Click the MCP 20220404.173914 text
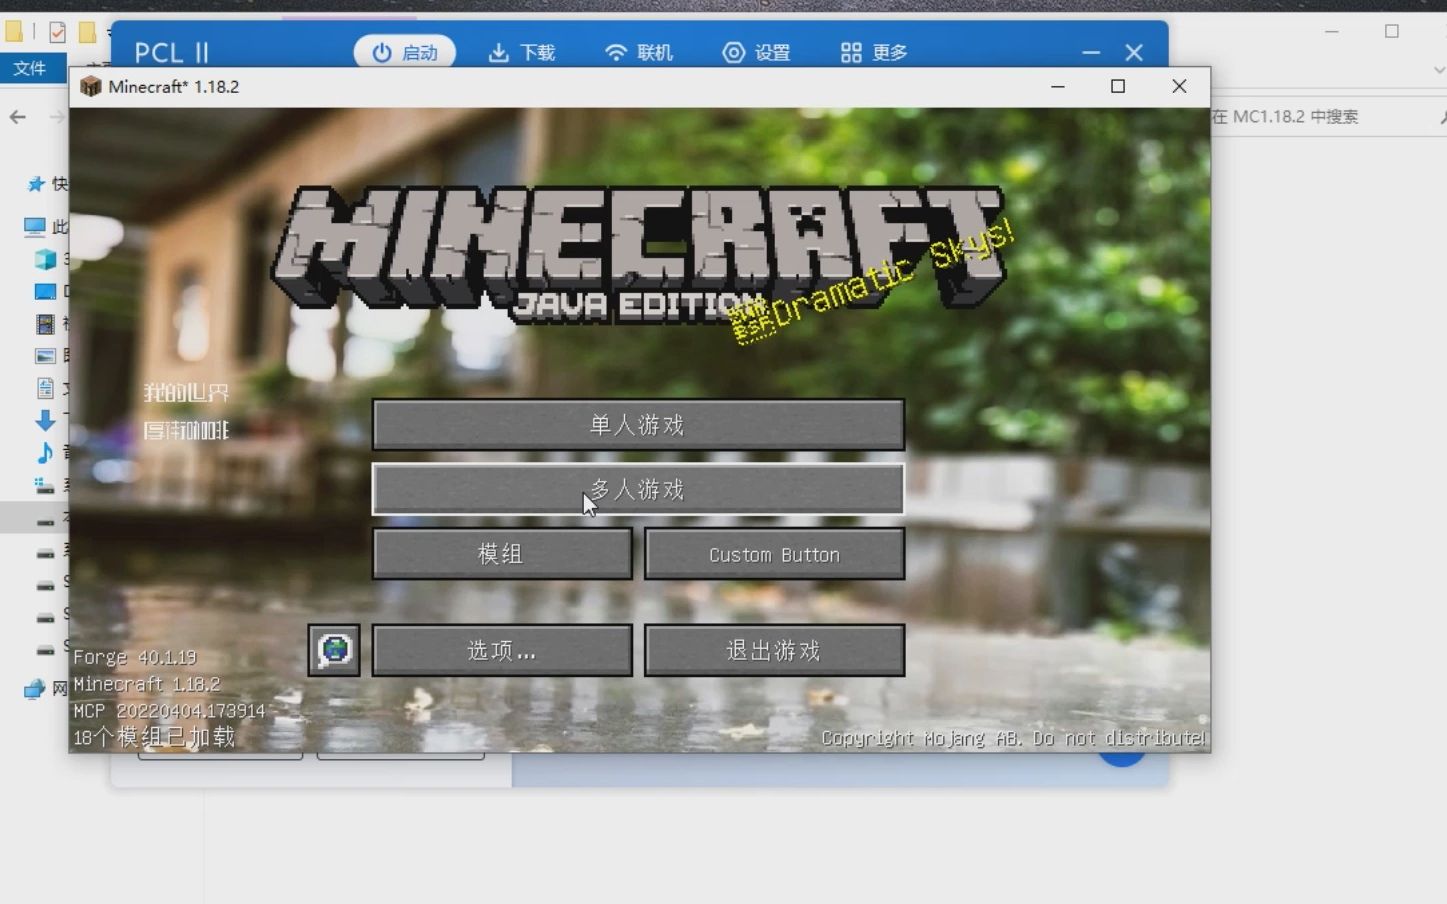Viewport: 1447px width, 904px height. pyautogui.click(x=169, y=711)
